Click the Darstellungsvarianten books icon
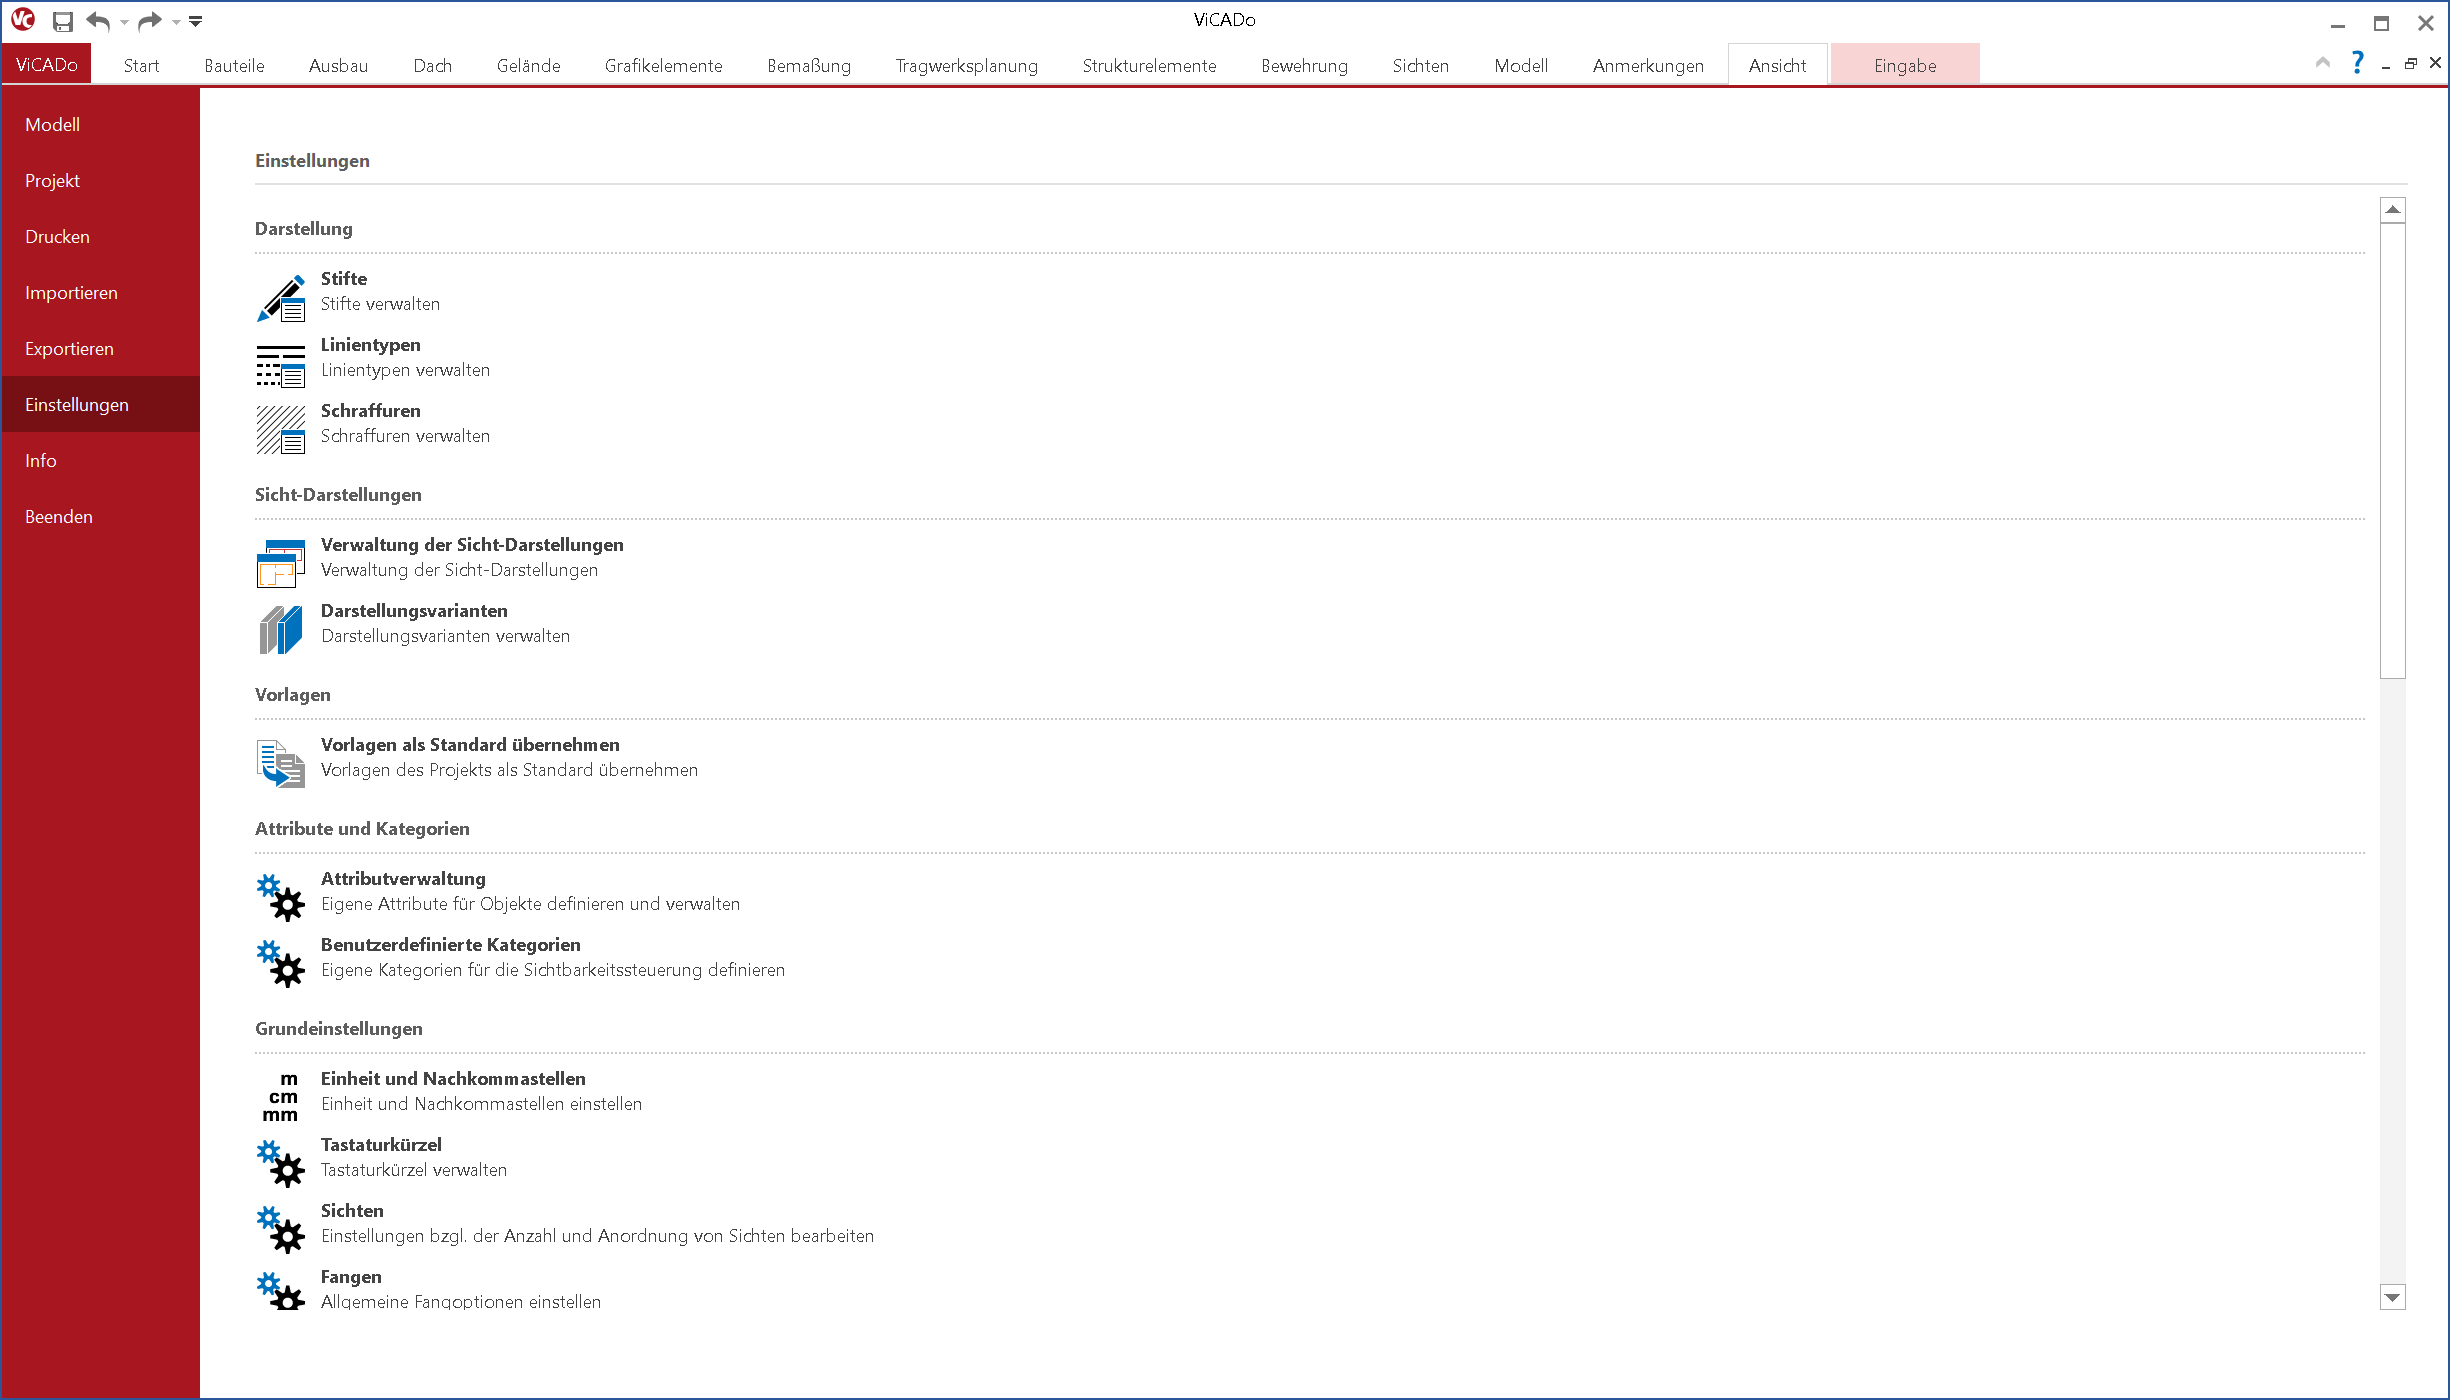 [281, 630]
